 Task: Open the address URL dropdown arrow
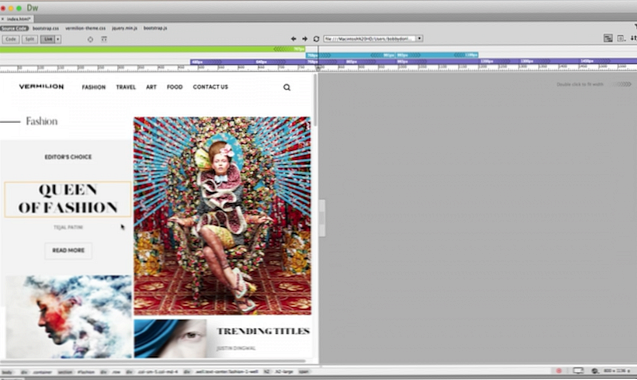click(419, 38)
